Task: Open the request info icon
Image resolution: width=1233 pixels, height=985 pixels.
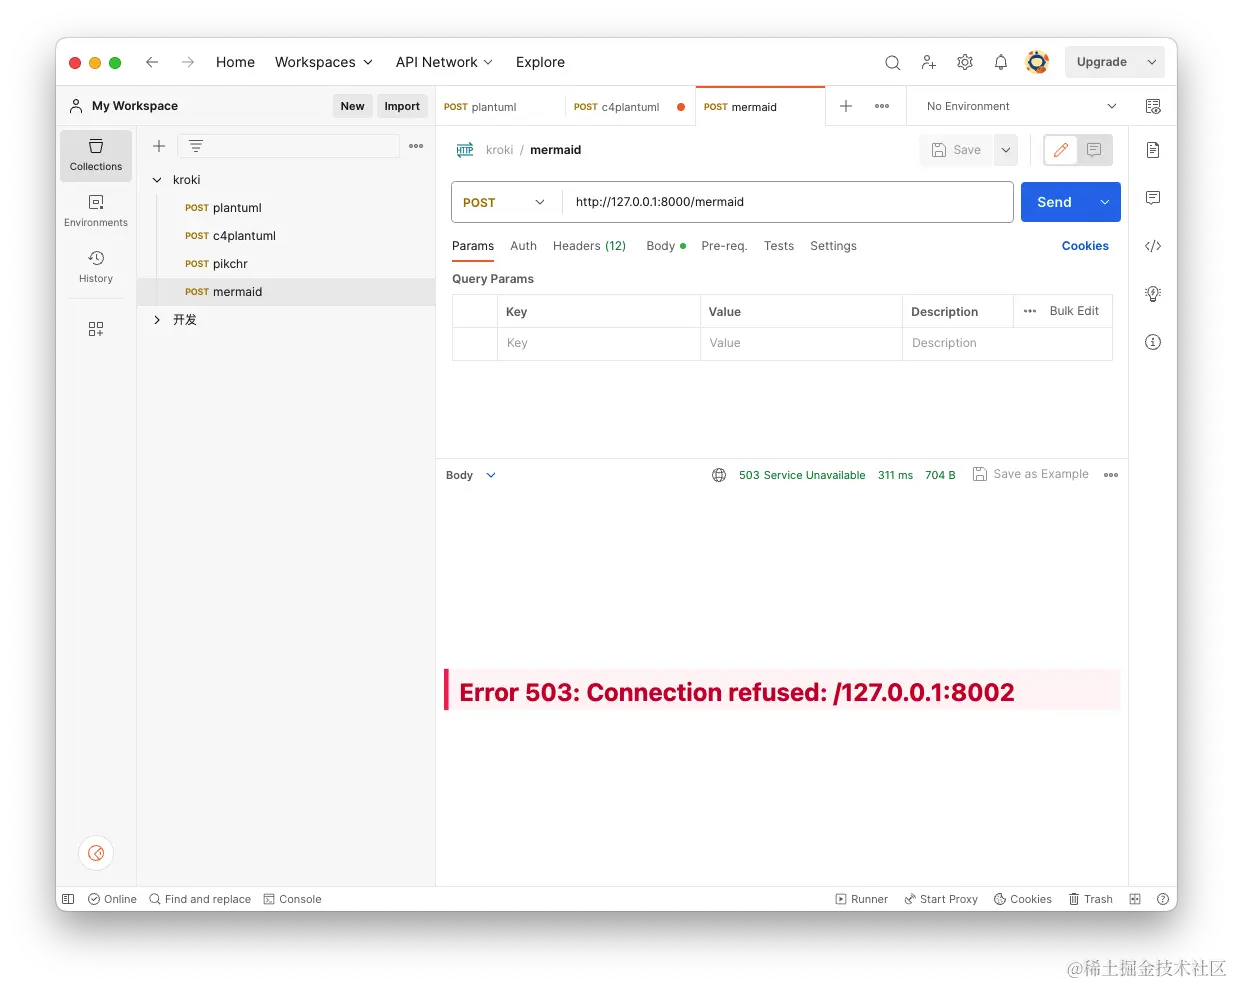Action: pos(1153,342)
